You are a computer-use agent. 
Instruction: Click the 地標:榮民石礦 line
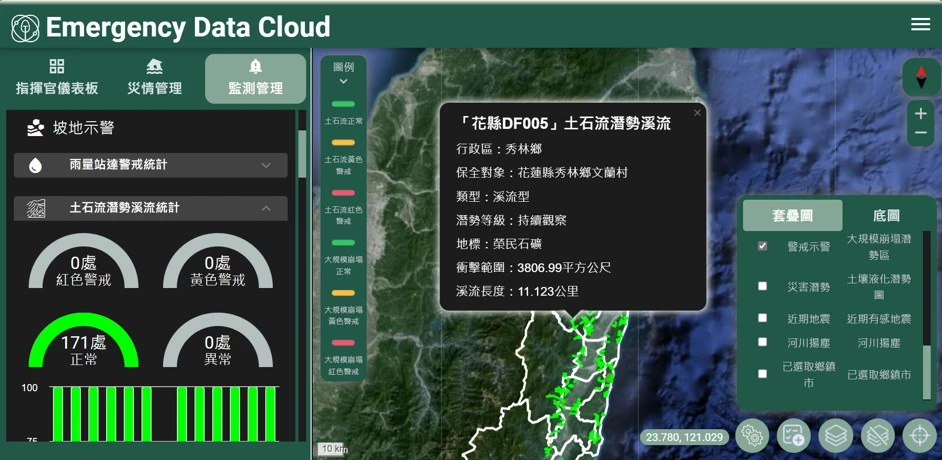pos(499,244)
